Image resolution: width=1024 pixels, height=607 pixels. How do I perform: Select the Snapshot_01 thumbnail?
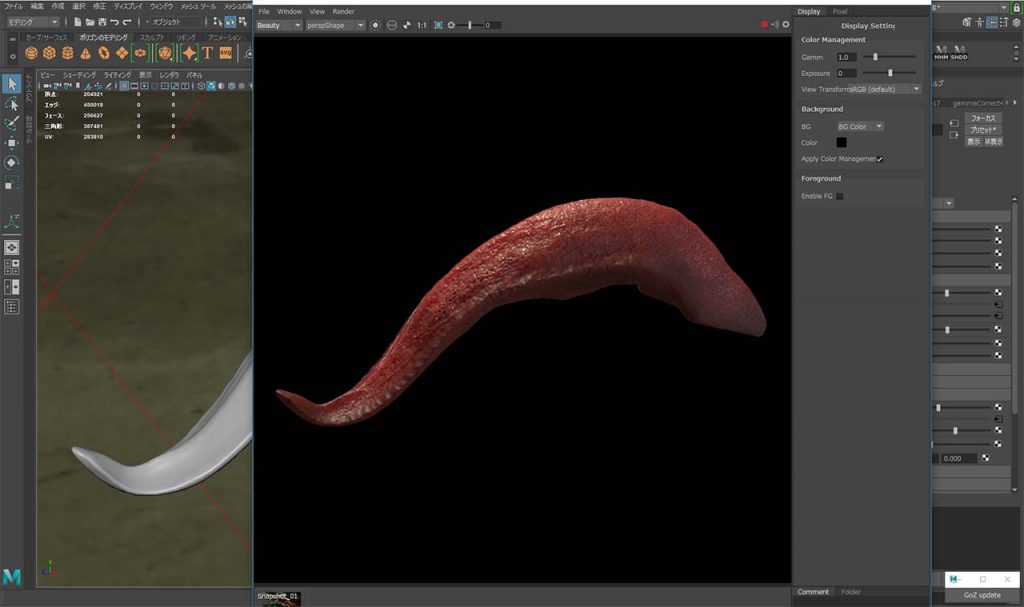click(277, 596)
